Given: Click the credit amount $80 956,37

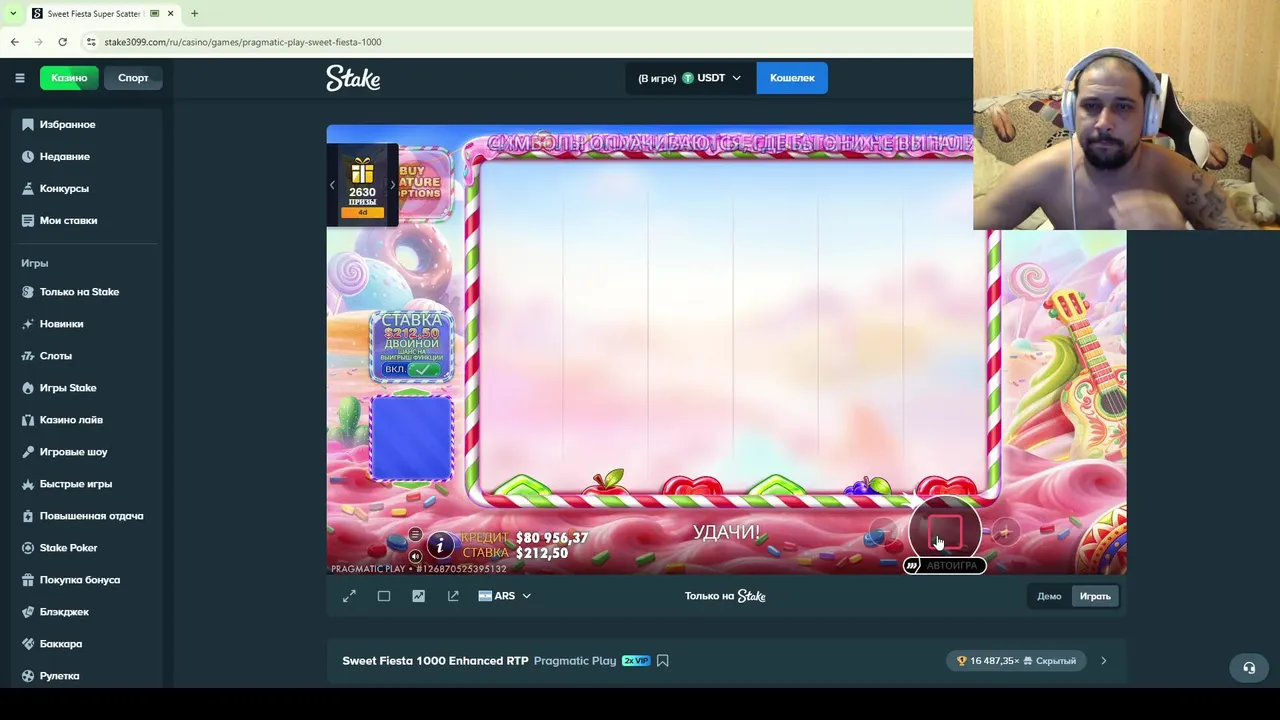Looking at the screenshot, I should click(x=552, y=538).
